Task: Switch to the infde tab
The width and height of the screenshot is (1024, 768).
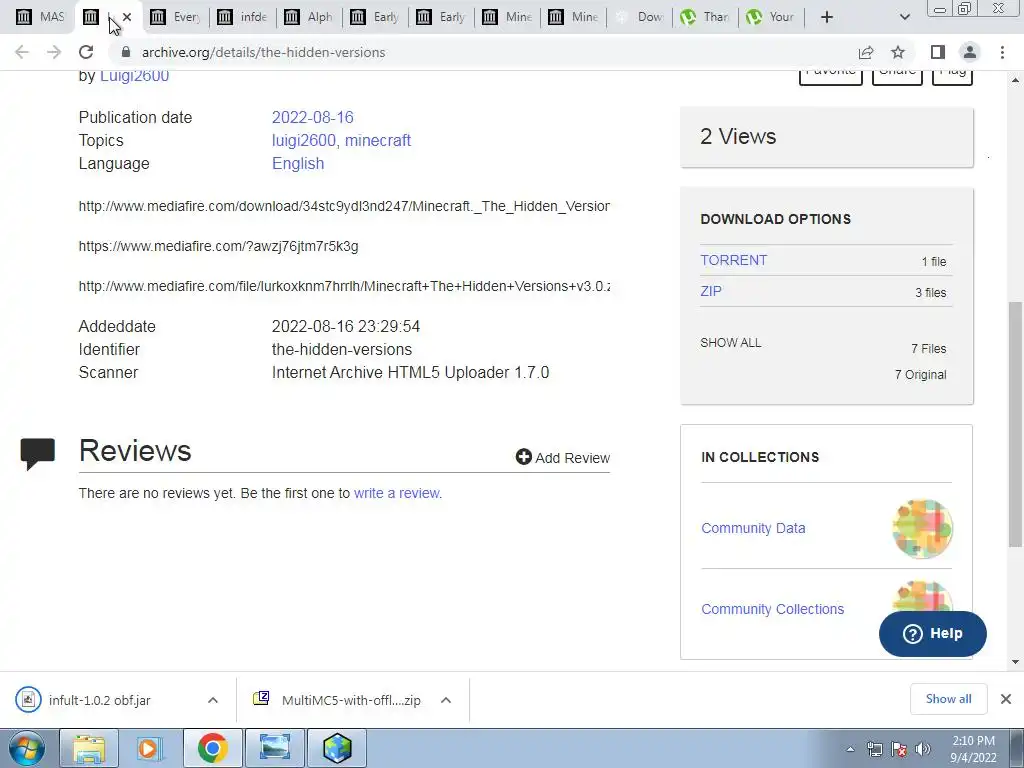Action: tap(242, 17)
